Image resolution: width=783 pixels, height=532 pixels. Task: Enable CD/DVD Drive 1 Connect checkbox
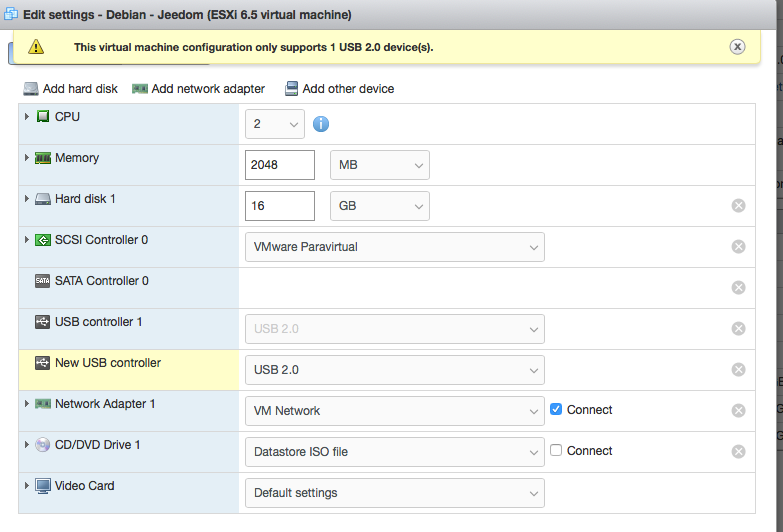pos(556,451)
